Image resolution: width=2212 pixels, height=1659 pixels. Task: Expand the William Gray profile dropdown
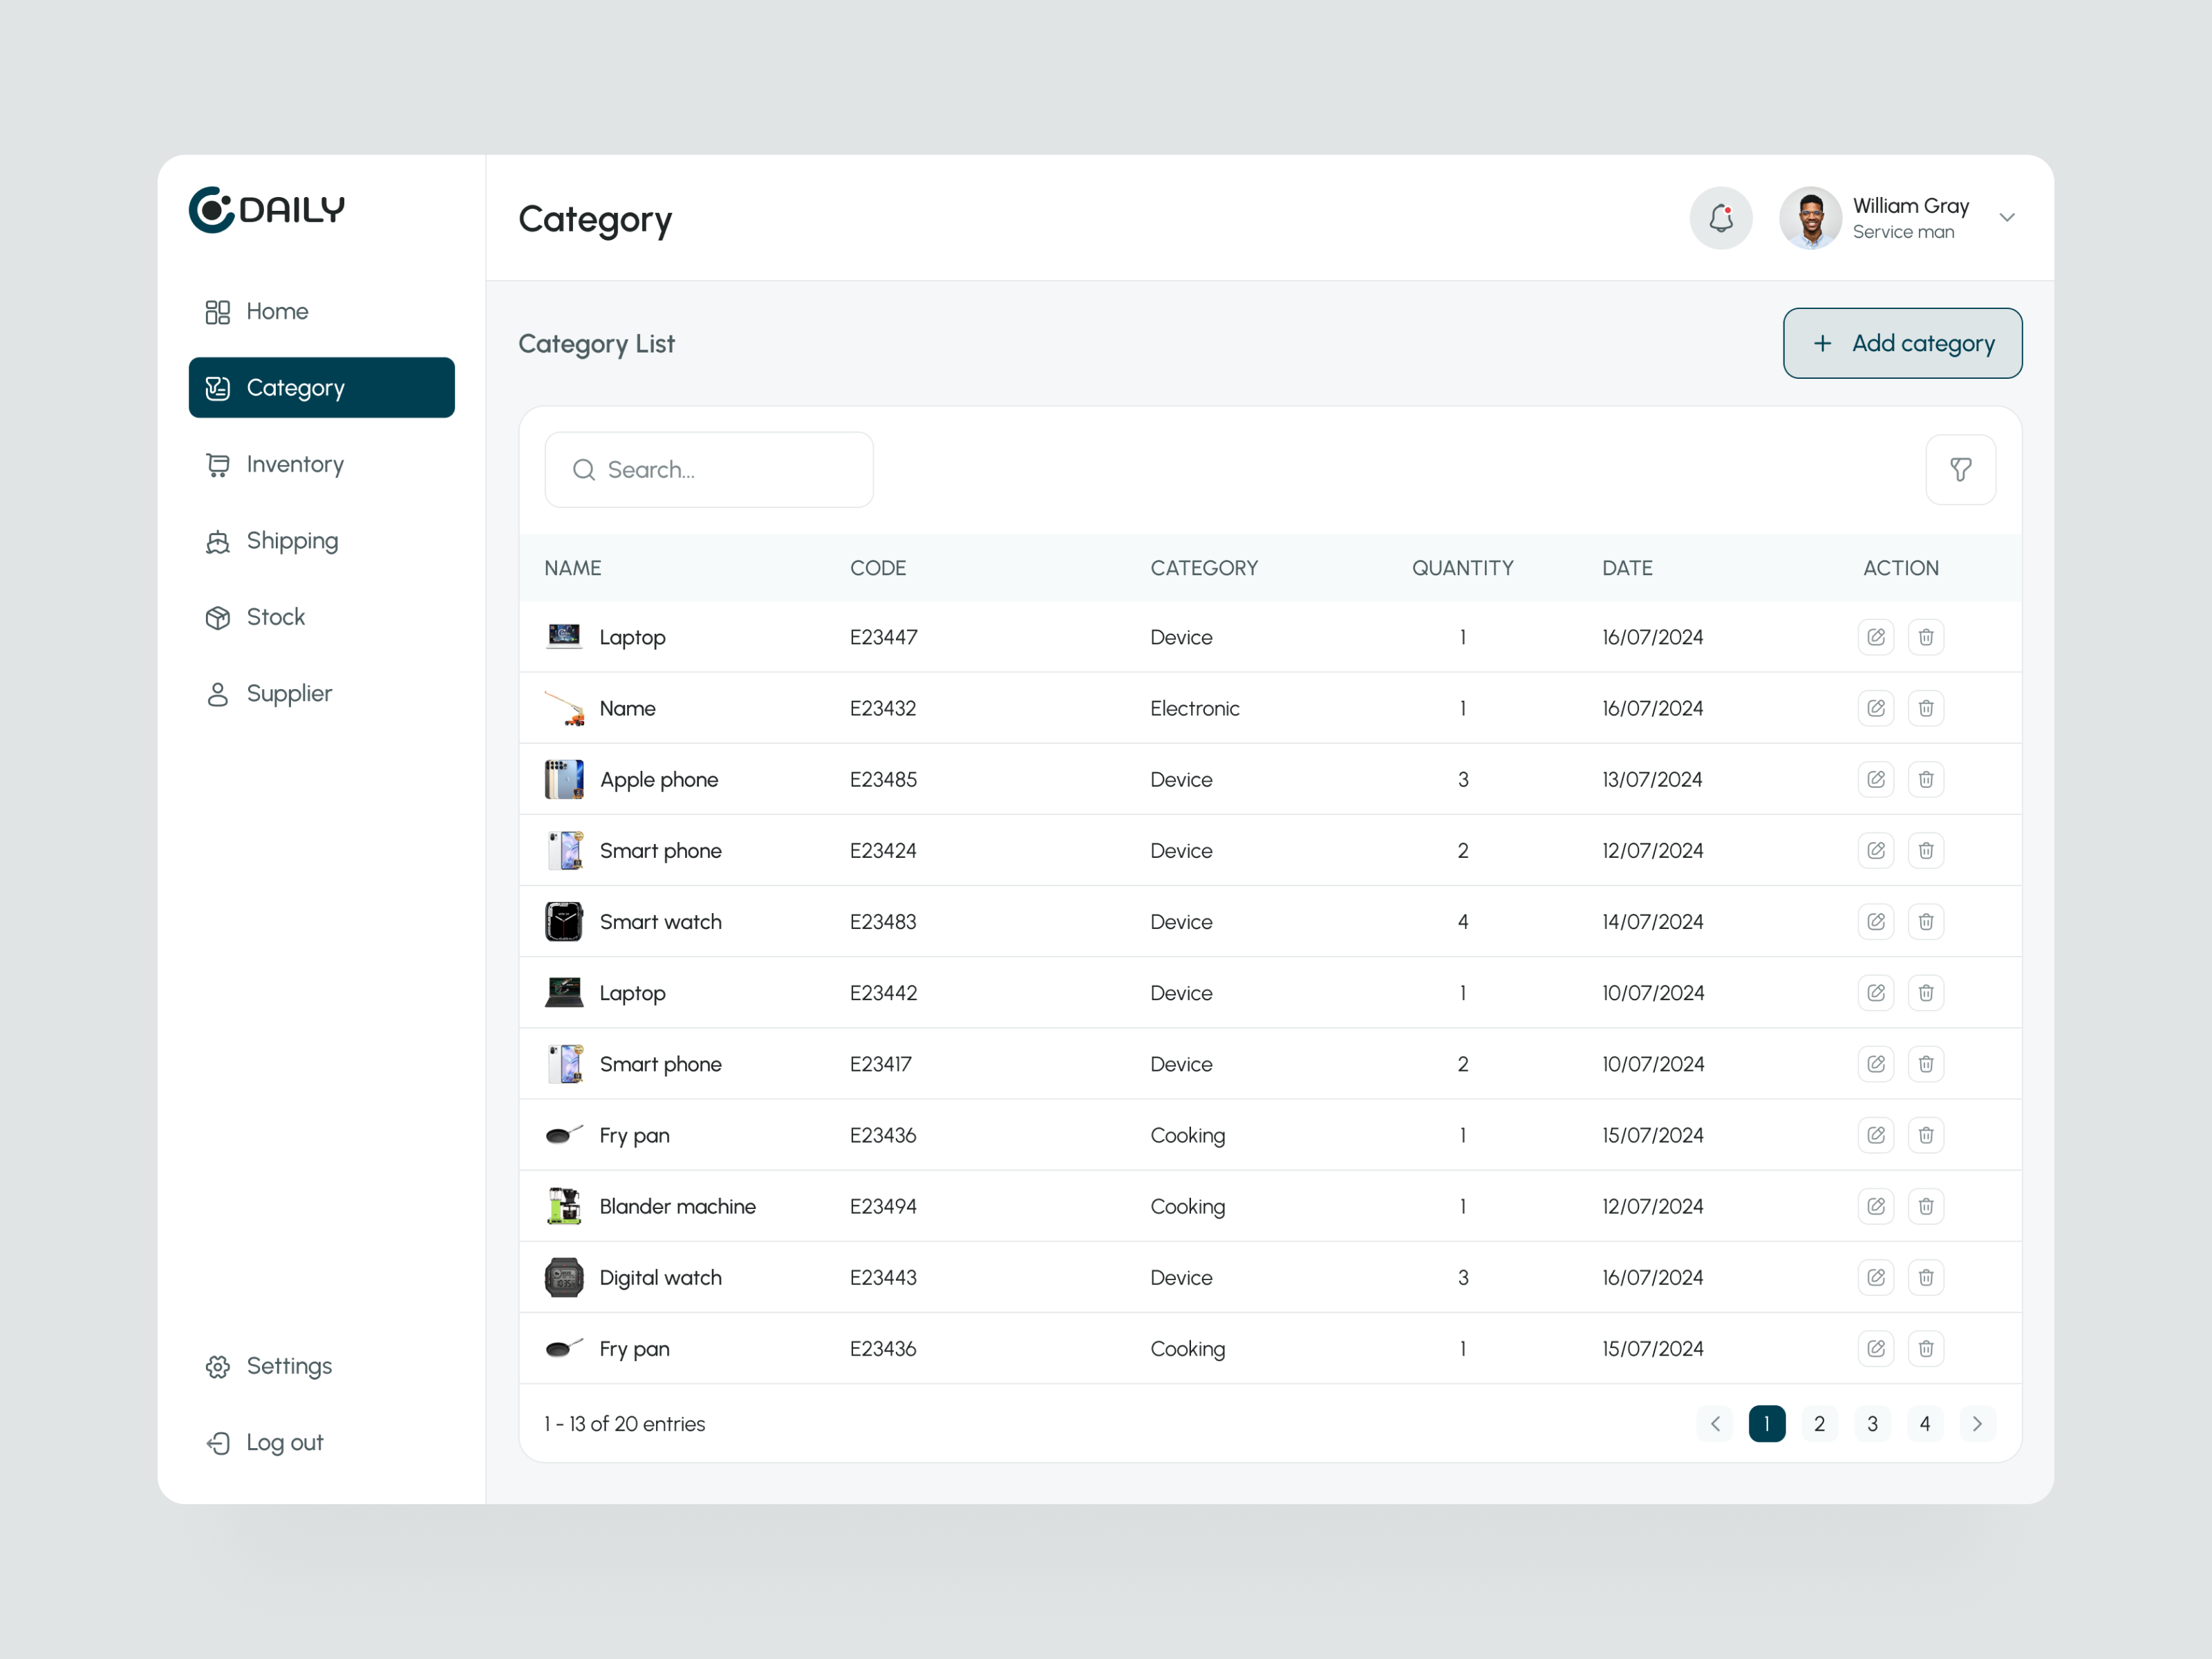[2007, 218]
